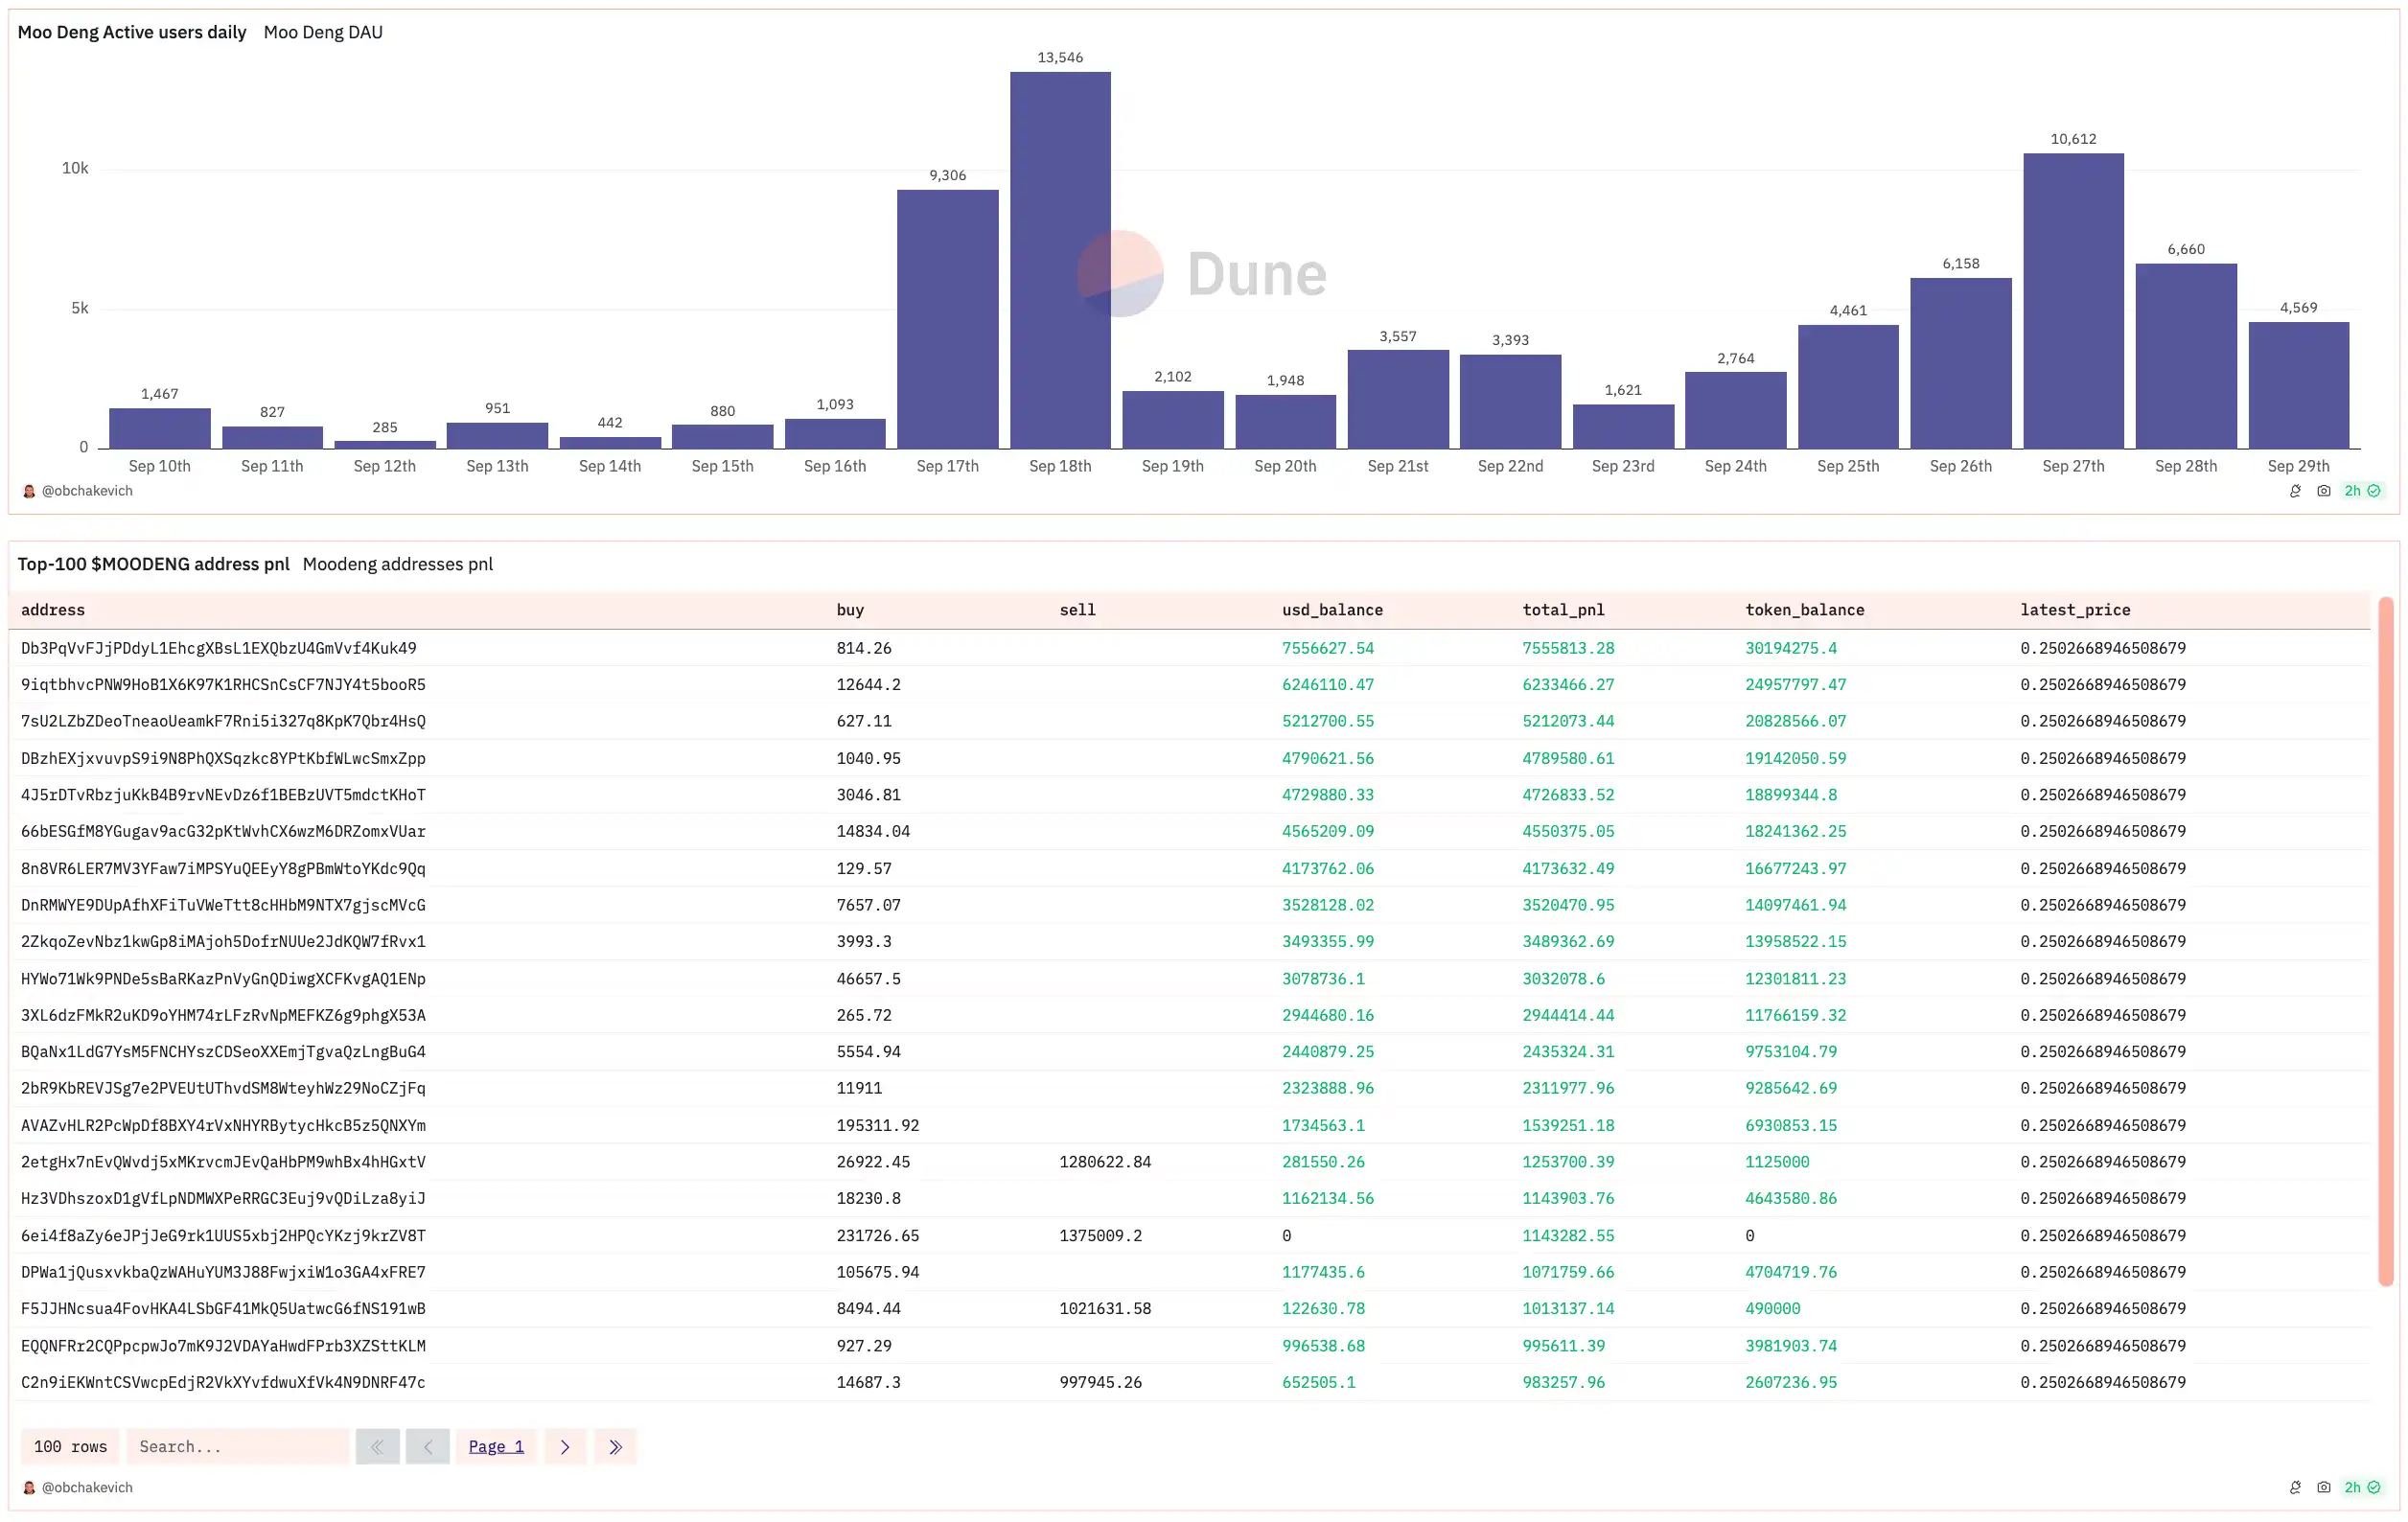The width and height of the screenshot is (2408, 1522).
Task: Click the table's vertical scrollbar
Action: point(2385,940)
